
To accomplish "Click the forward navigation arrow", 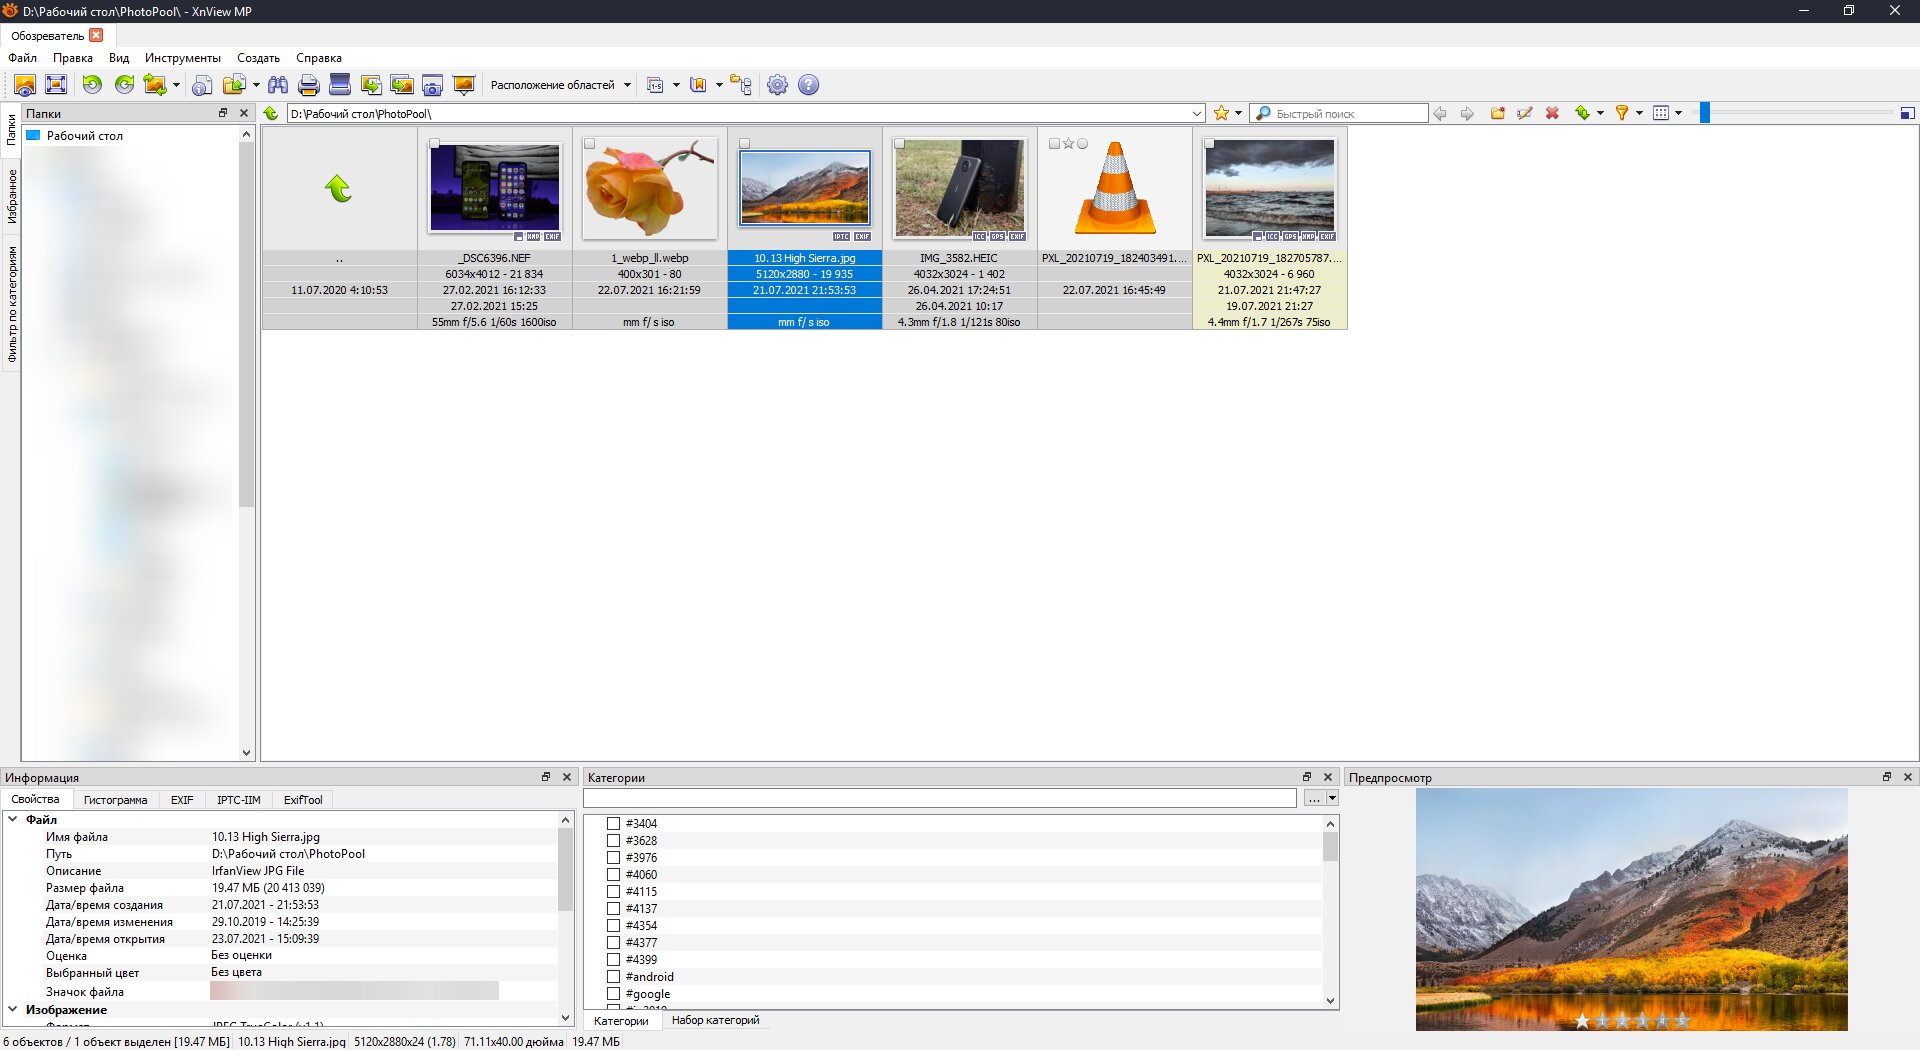I will coord(1467,113).
